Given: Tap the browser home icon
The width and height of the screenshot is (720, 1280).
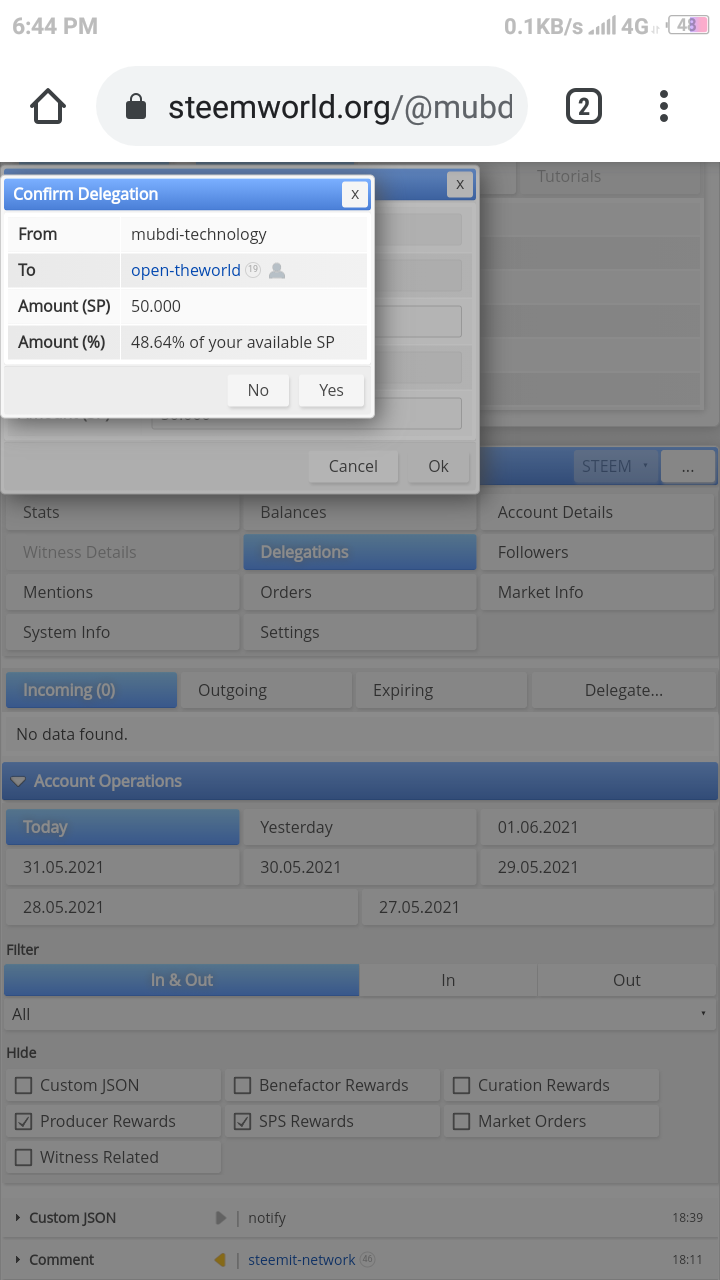Looking at the screenshot, I should tap(48, 106).
